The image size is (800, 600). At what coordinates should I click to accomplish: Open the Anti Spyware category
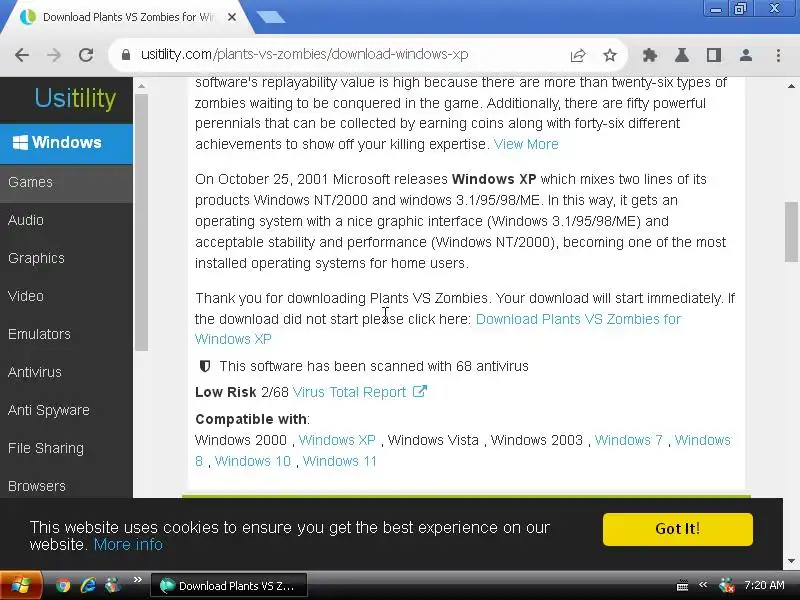(66, 410)
